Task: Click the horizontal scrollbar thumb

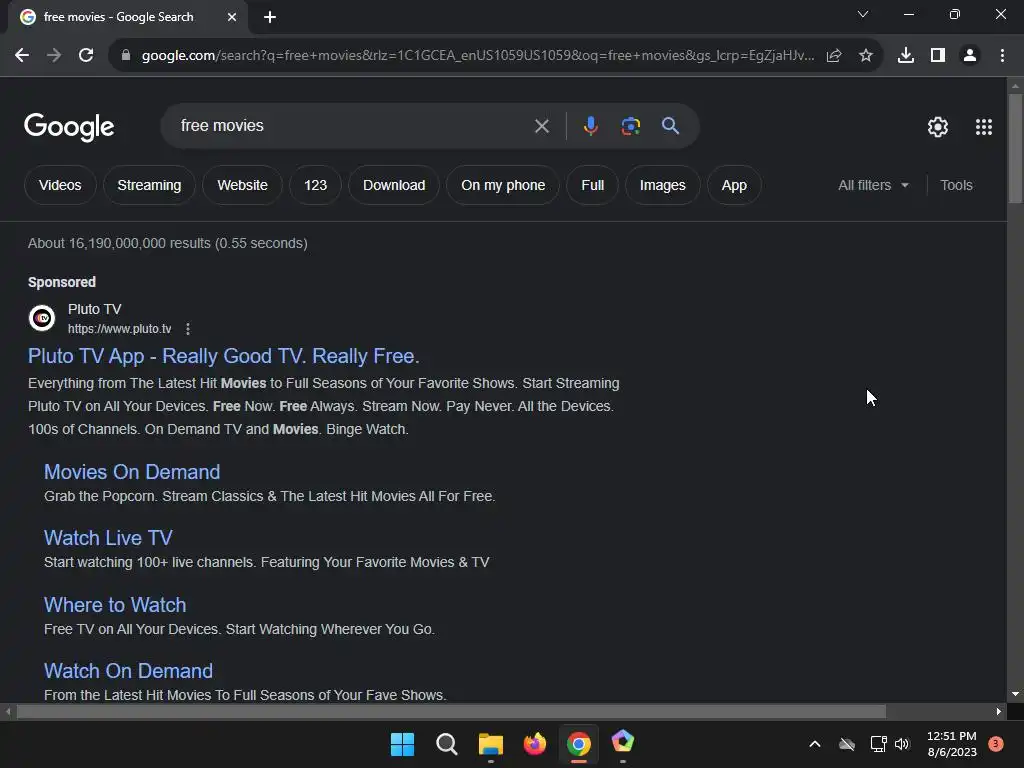Action: pos(451,711)
